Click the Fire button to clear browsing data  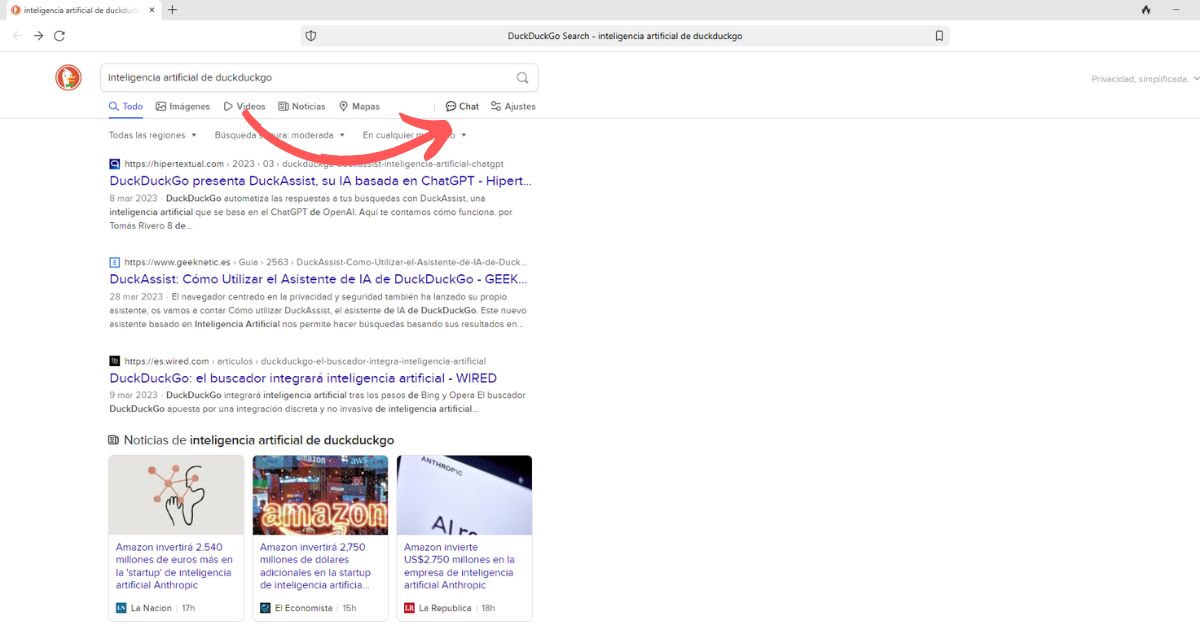pyautogui.click(x=1146, y=10)
